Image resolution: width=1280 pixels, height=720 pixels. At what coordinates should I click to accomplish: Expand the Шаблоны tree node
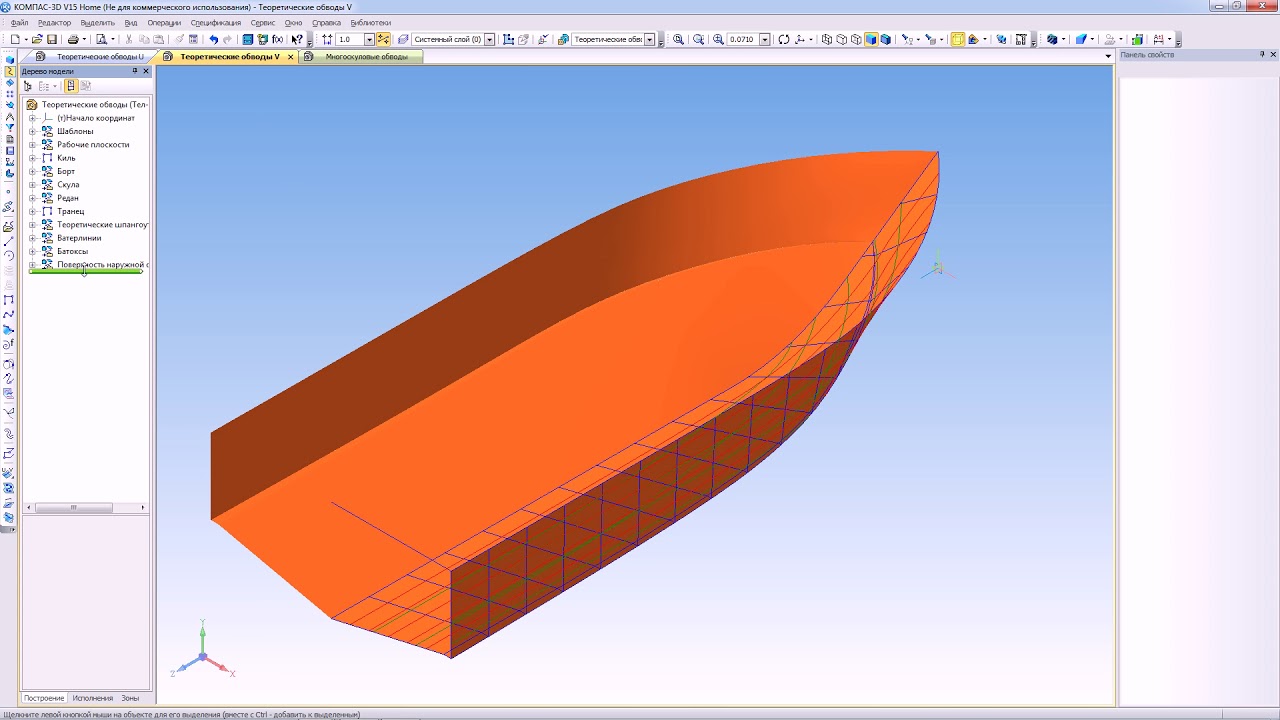click(x=32, y=131)
